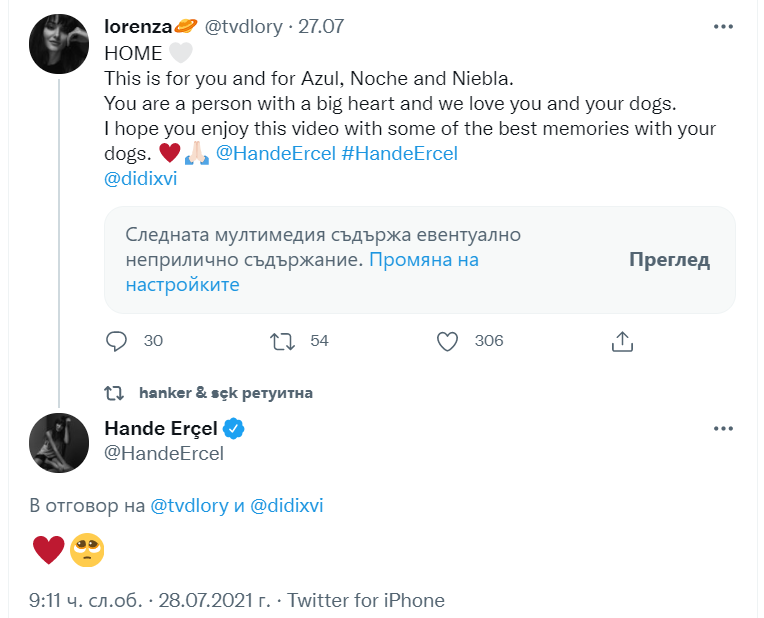Screen dimensions: 764x618
Task: Open Hande Erçel's profile avatar
Action: tap(61, 442)
